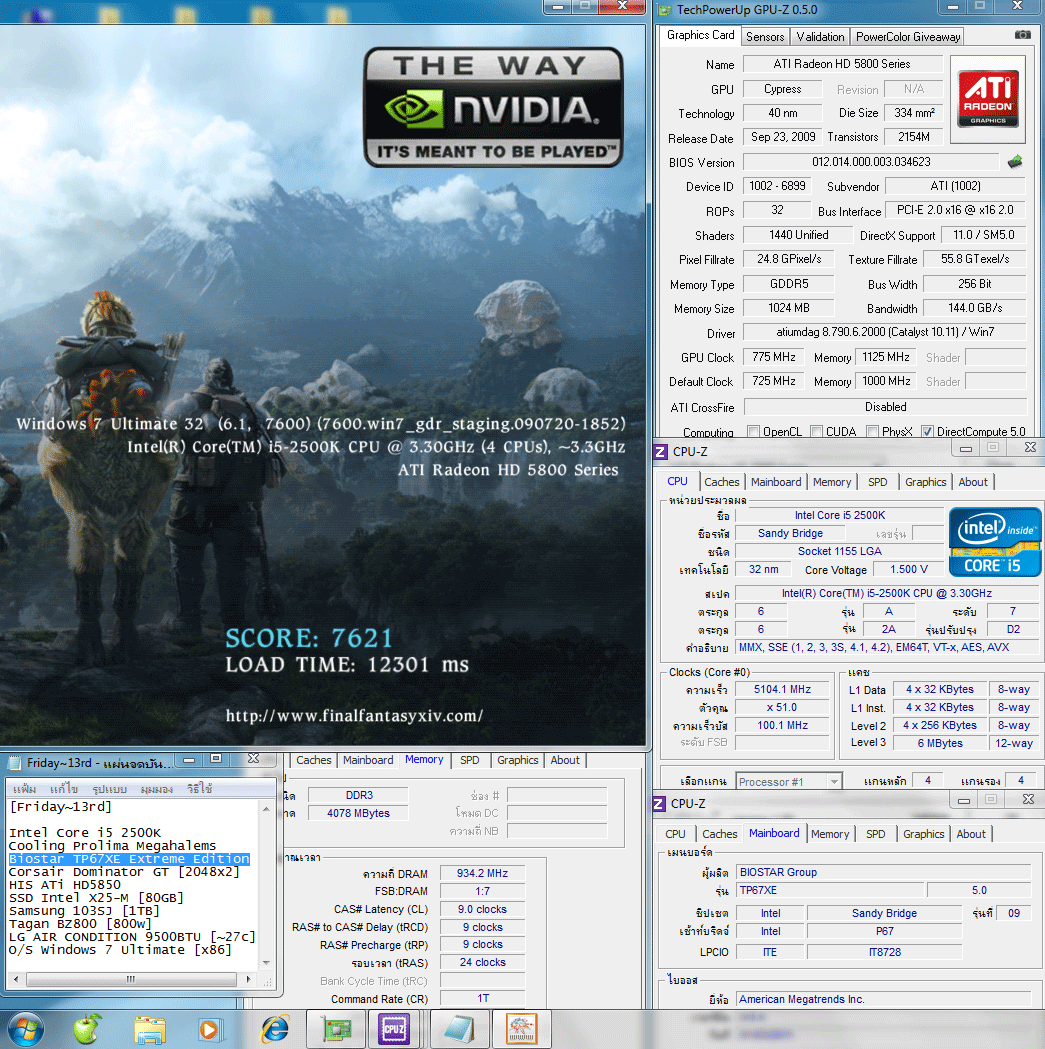Take a GPU-Z screenshot with the camera icon
Viewport: 1045px width, 1049px height.
coord(1022,35)
